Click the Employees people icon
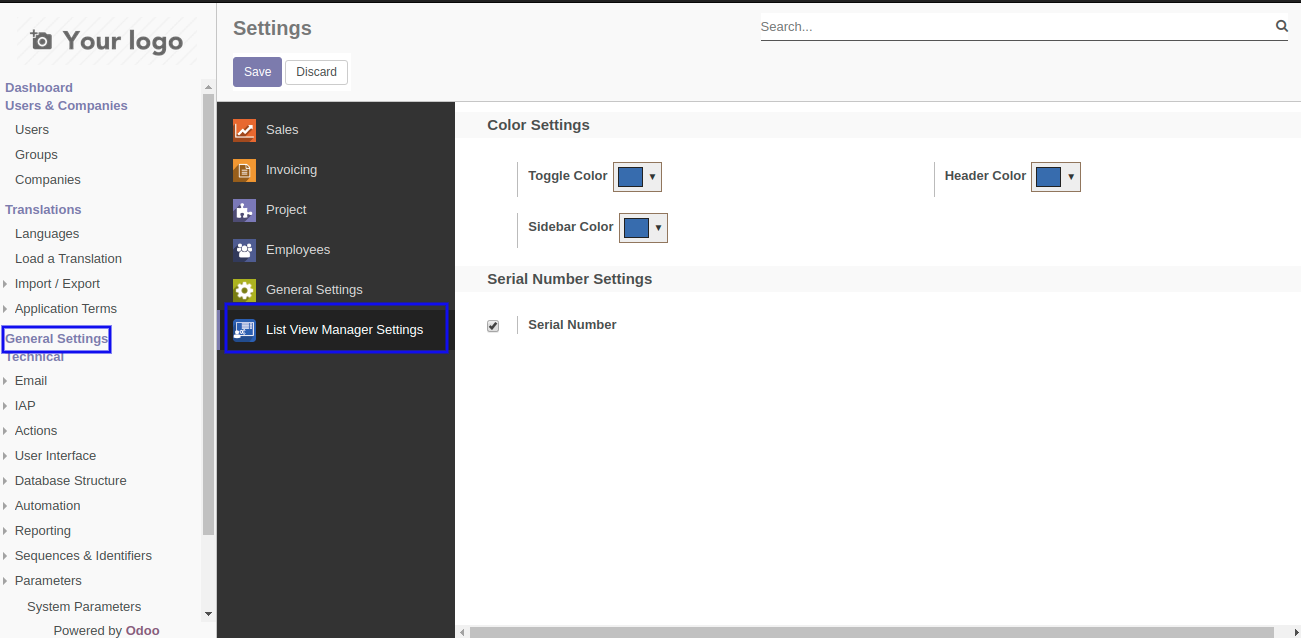This screenshot has height=638, width=1301. click(x=244, y=250)
